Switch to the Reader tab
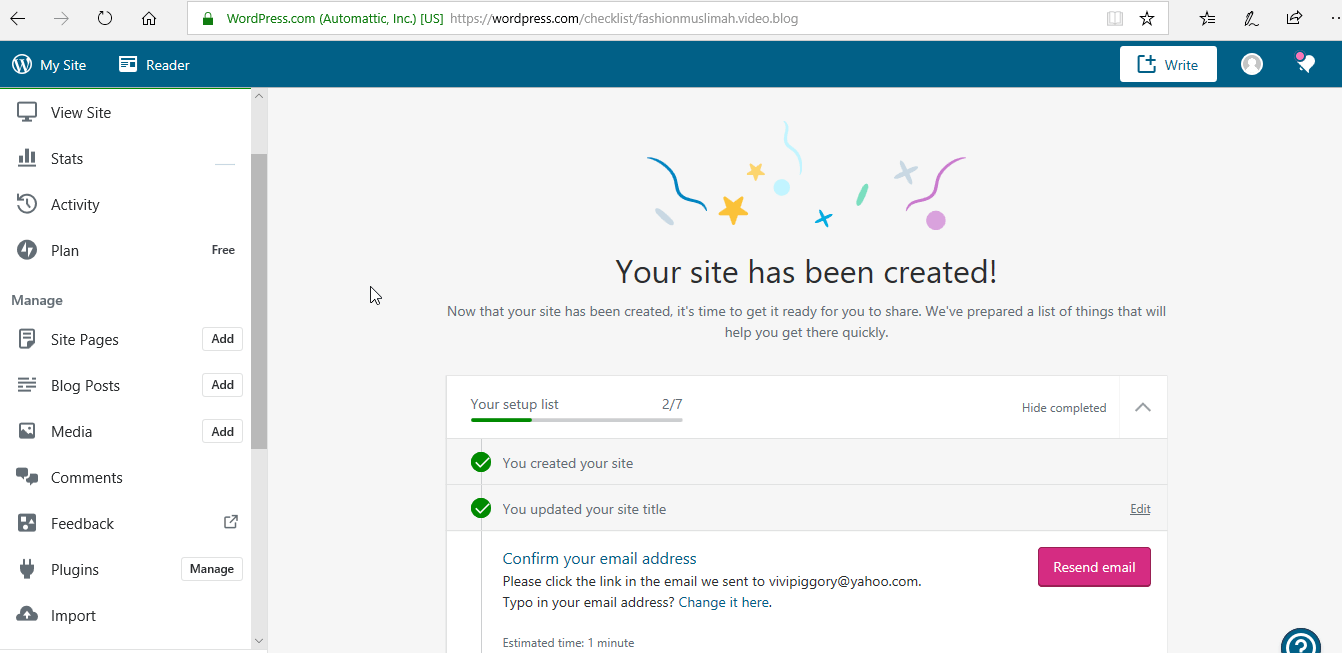The width and height of the screenshot is (1342, 653). pyautogui.click(x=153, y=64)
